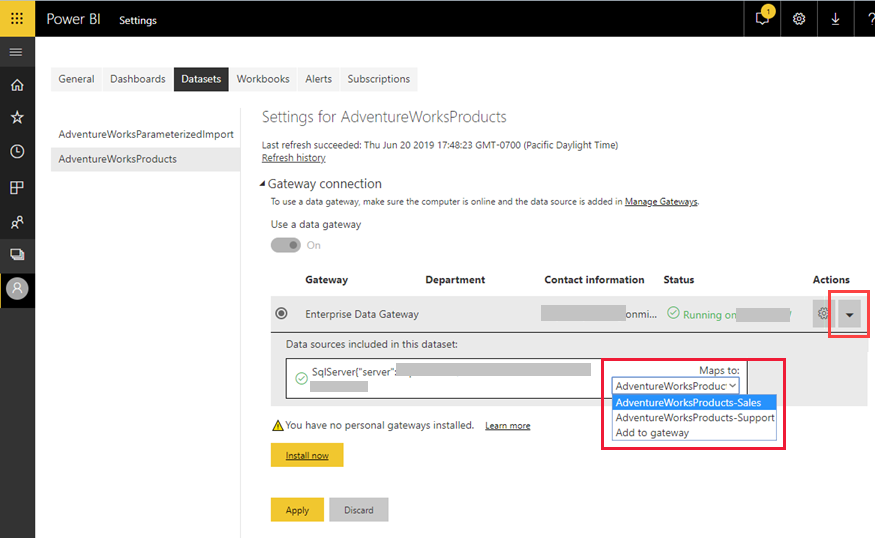Open gateway settings gear under Actions

(x=823, y=314)
